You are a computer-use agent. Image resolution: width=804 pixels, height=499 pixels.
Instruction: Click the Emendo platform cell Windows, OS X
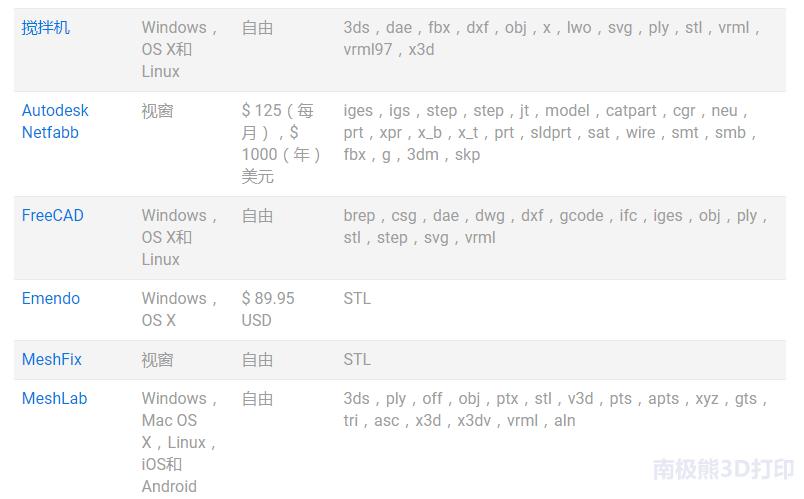[180, 309]
